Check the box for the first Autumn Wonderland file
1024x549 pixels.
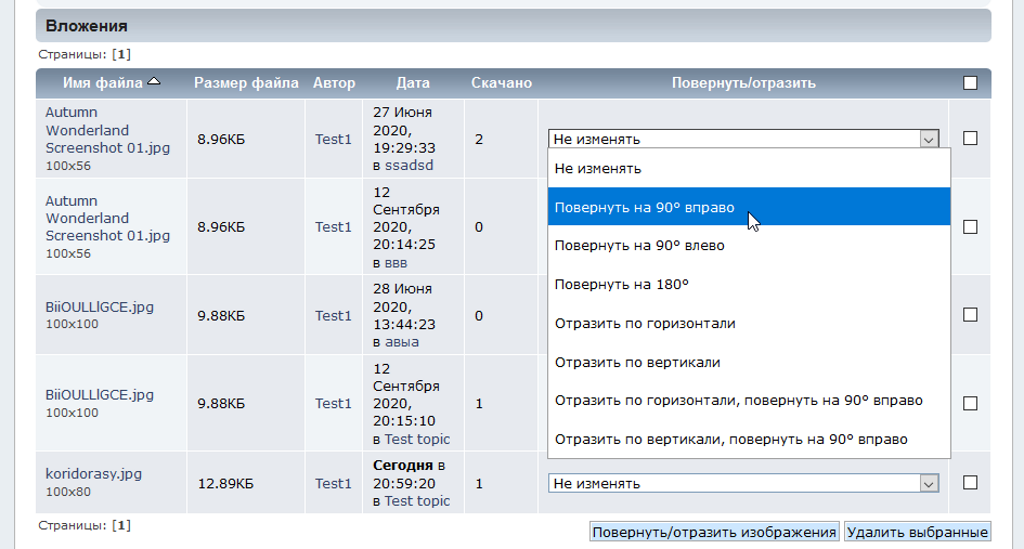[x=969, y=139]
